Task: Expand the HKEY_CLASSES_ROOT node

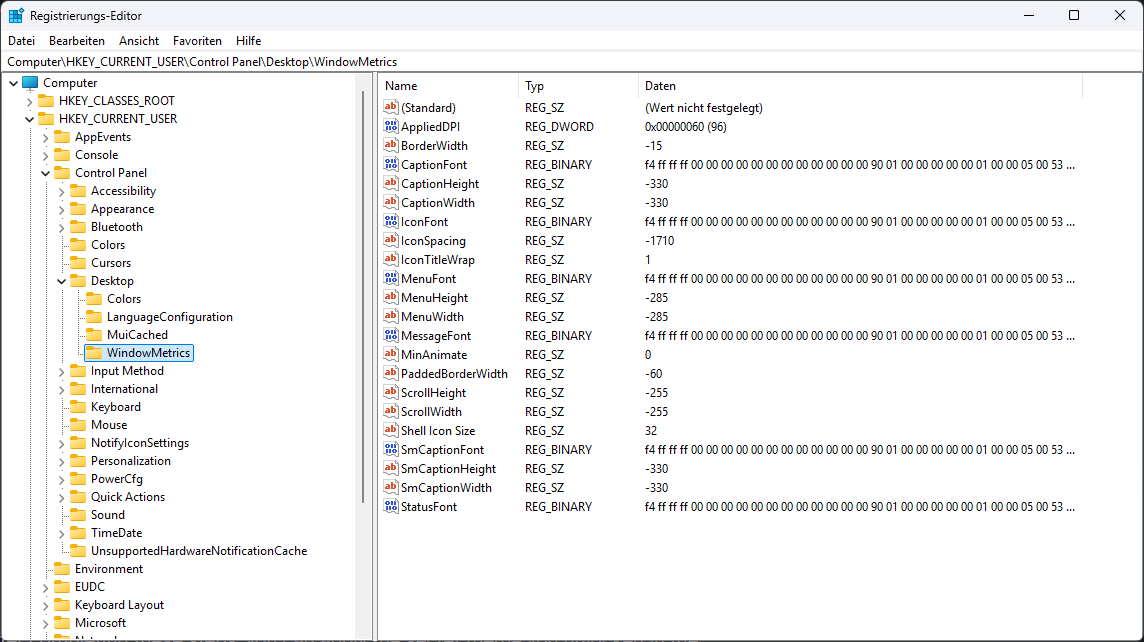Action: tap(31, 100)
